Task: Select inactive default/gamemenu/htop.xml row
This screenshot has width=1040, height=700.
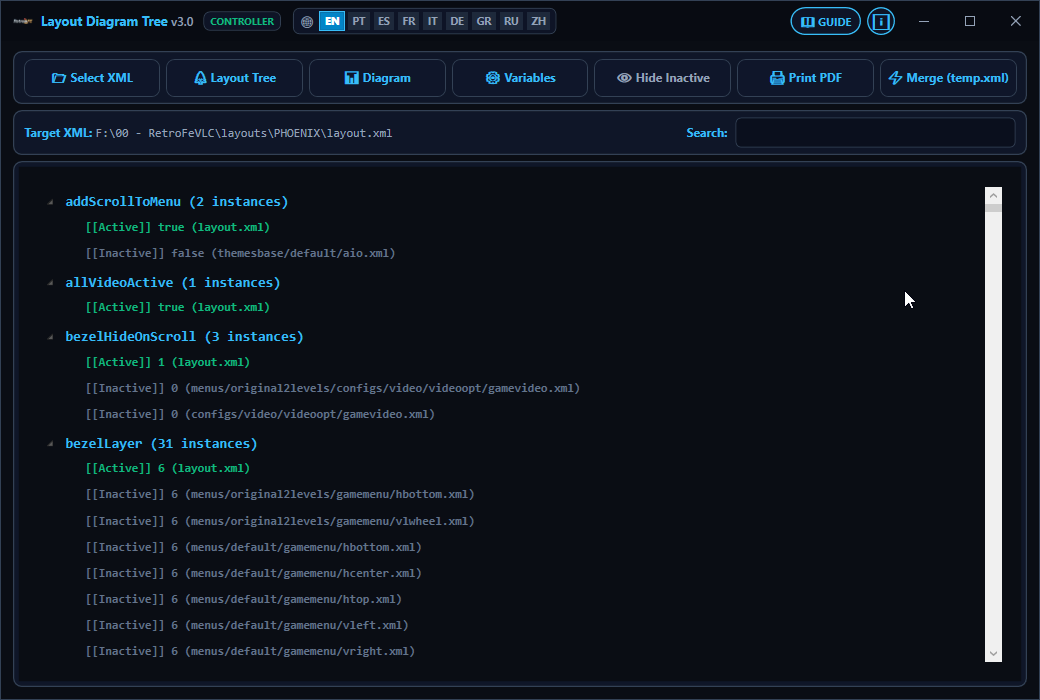Action: (x=243, y=599)
